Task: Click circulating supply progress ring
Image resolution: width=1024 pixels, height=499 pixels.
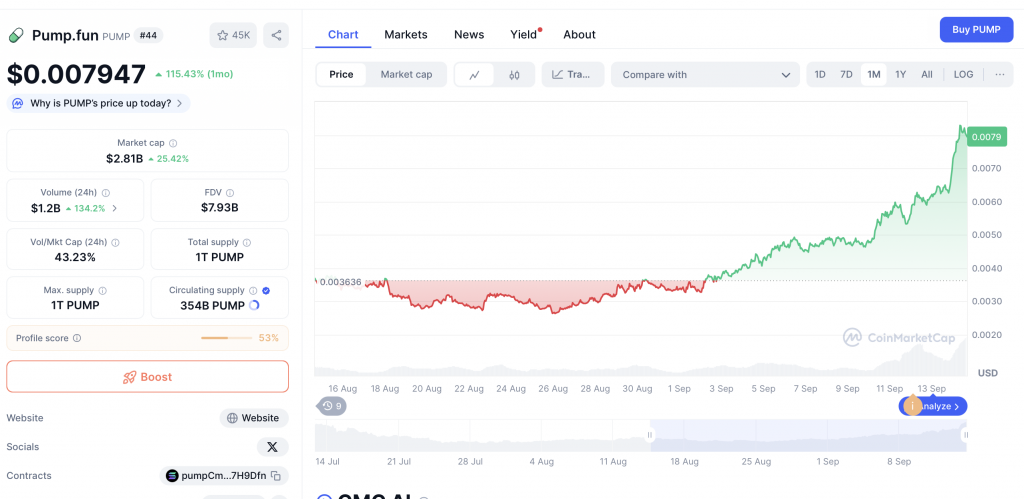Action: click(x=255, y=305)
